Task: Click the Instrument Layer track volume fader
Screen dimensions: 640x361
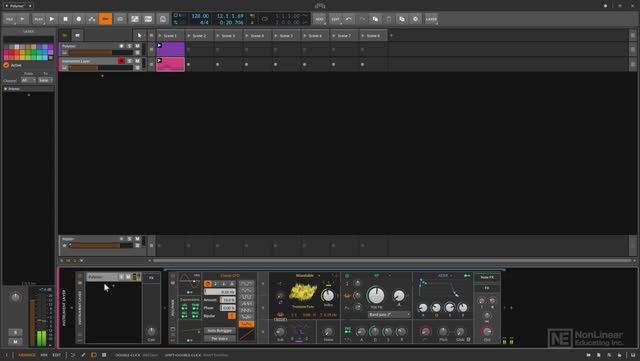Action: point(100,68)
